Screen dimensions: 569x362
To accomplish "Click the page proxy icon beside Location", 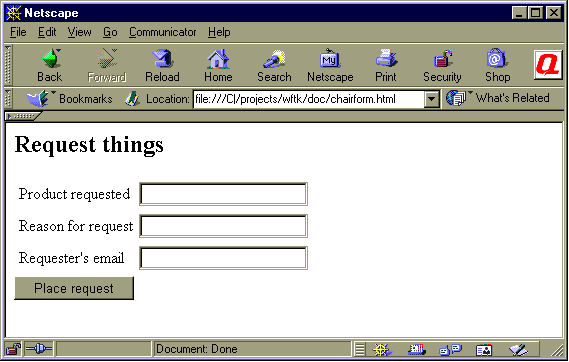I will [132, 99].
